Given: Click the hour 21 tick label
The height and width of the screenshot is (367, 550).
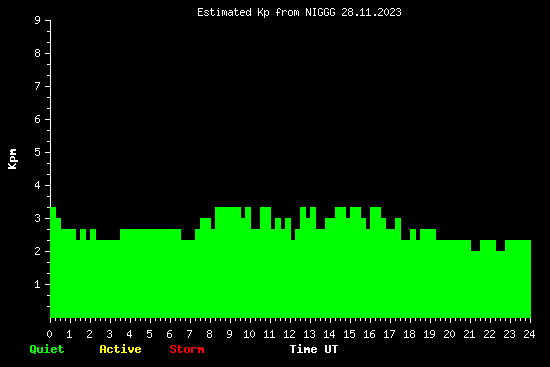Looking at the screenshot, I should tap(469, 334).
